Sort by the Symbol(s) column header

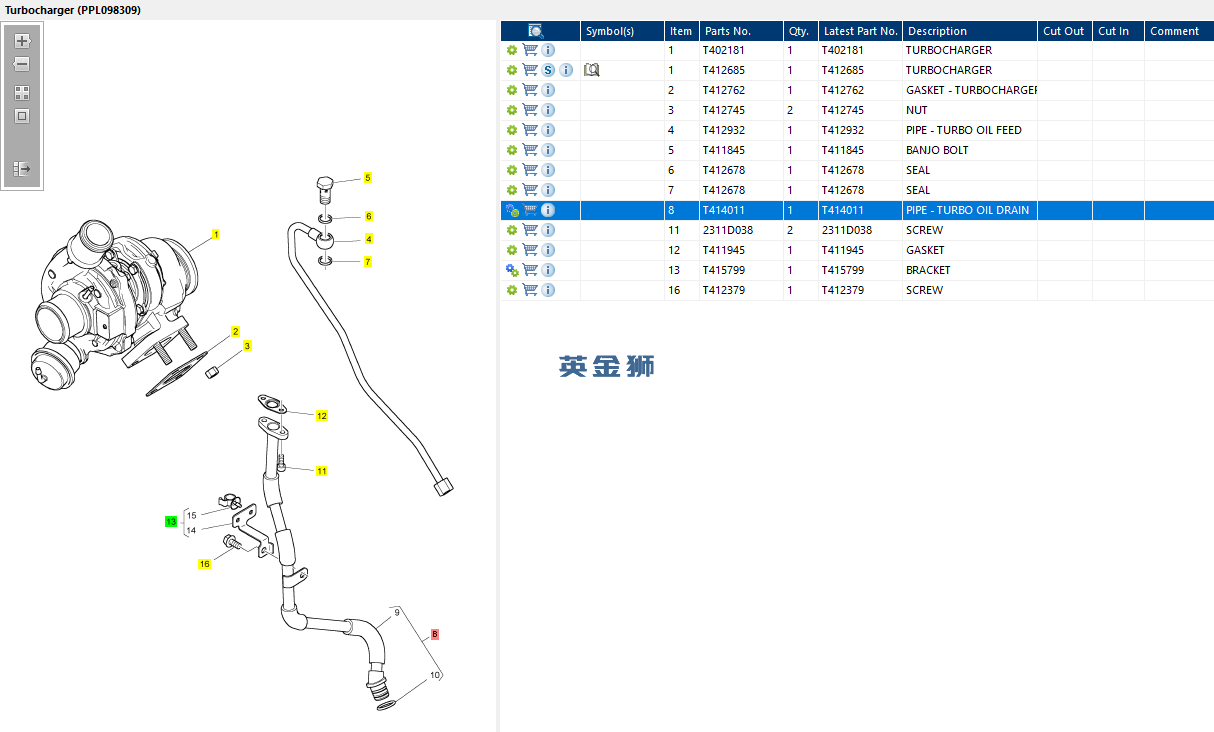tap(622, 31)
